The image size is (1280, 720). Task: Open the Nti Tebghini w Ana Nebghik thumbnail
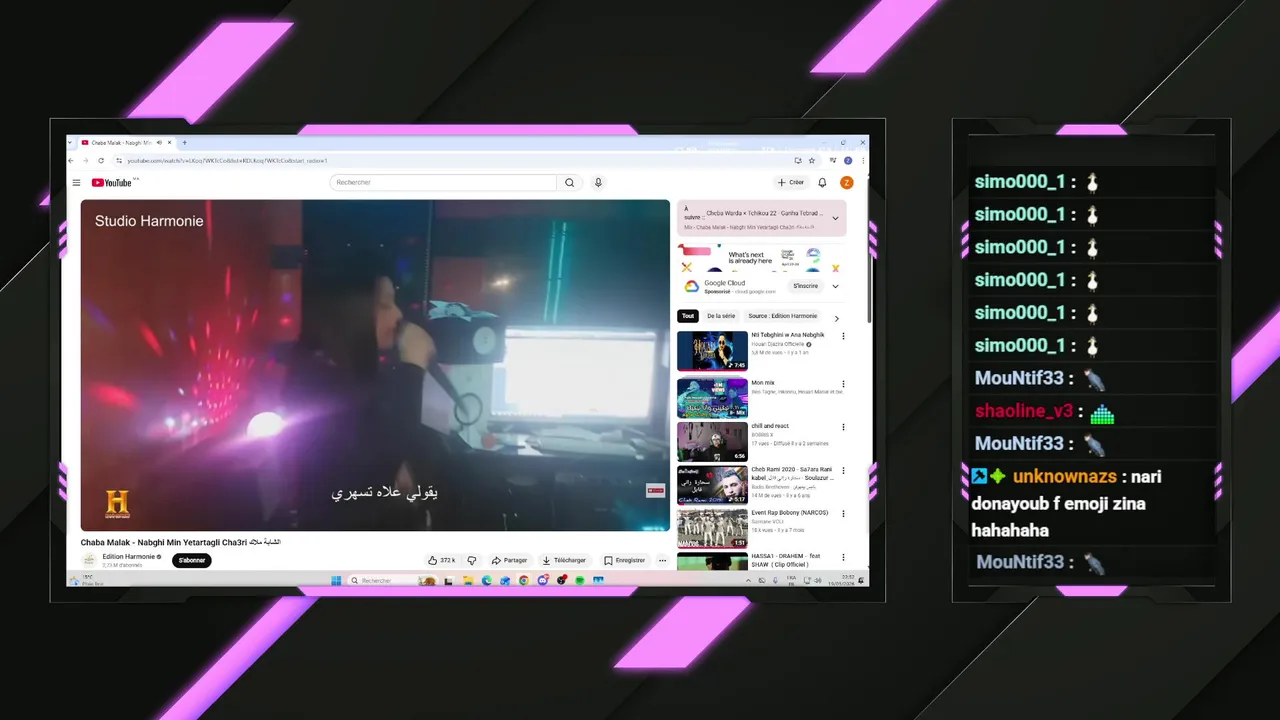point(712,351)
